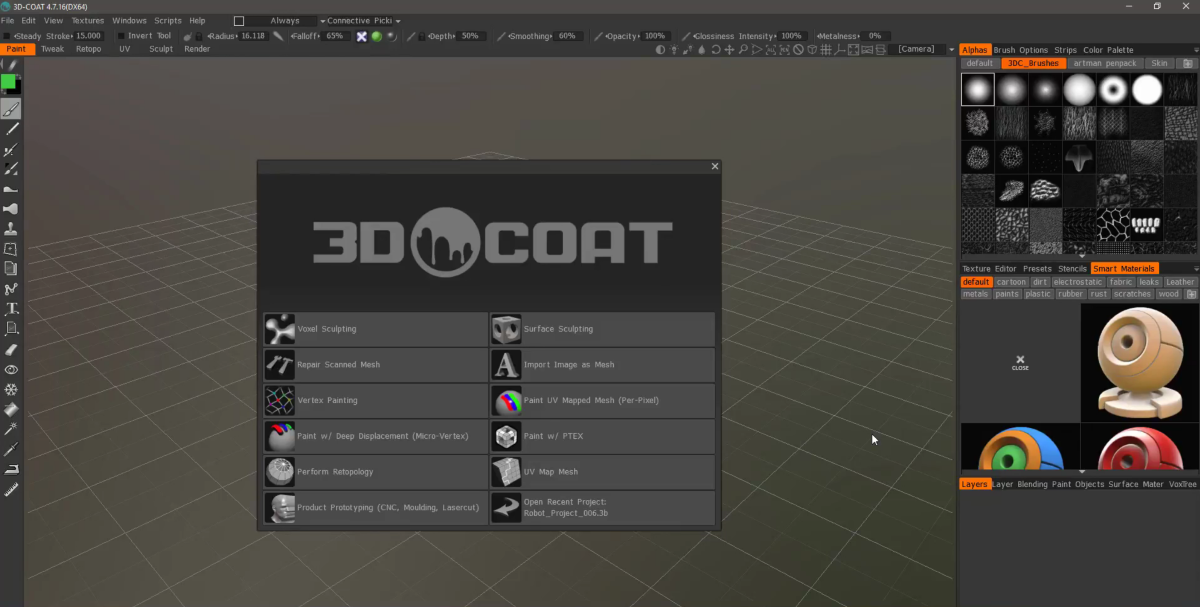Toggle the Invert Tool checkbox
This screenshot has width=1200, height=607.
[121, 36]
